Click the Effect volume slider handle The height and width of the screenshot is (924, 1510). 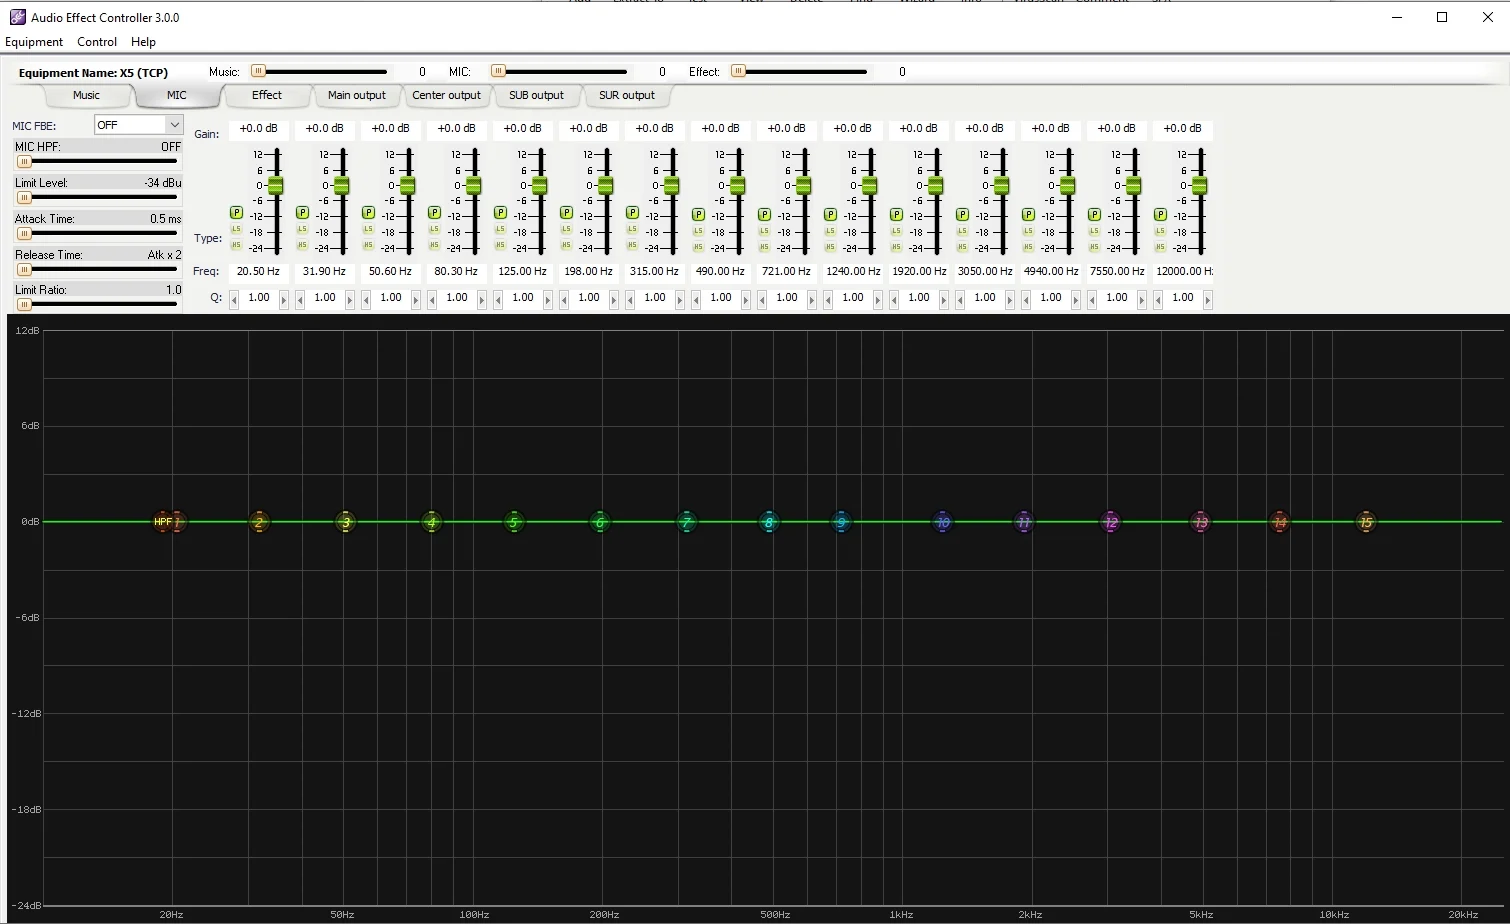pyautogui.click(x=738, y=71)
